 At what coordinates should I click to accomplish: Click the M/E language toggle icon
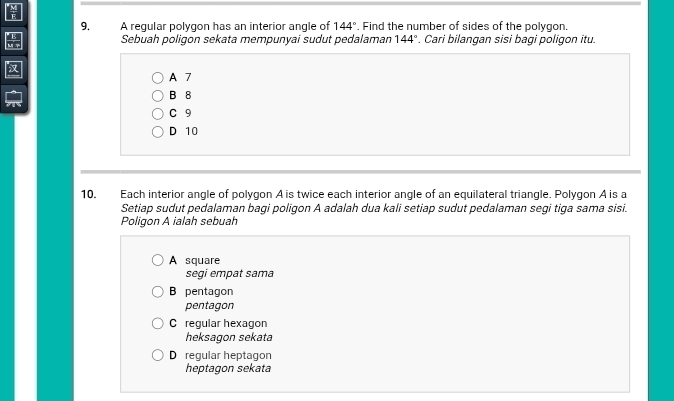[x=13, y=13]
